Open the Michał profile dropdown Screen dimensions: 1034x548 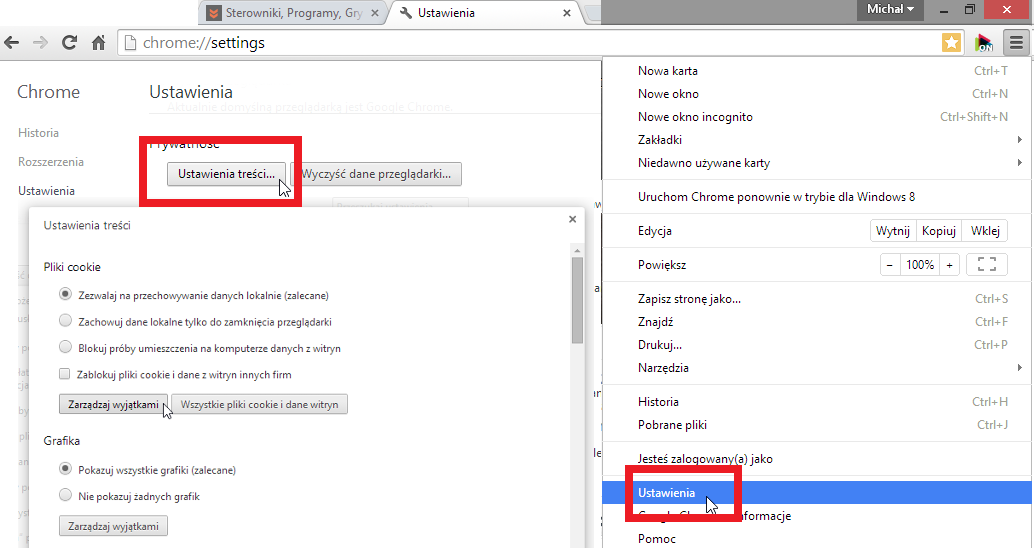pos(890,9)
